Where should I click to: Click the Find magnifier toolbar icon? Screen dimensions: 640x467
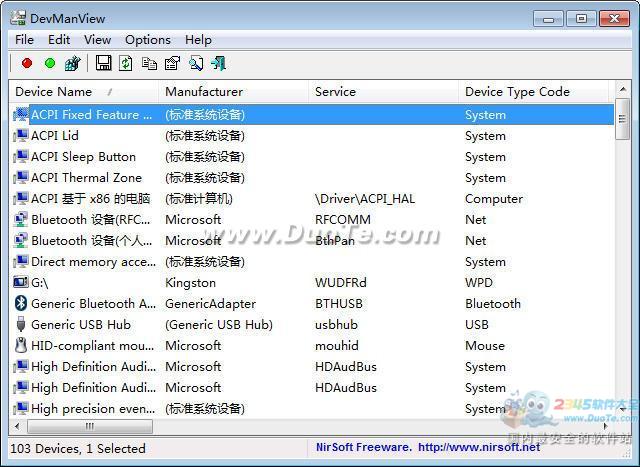196,63
